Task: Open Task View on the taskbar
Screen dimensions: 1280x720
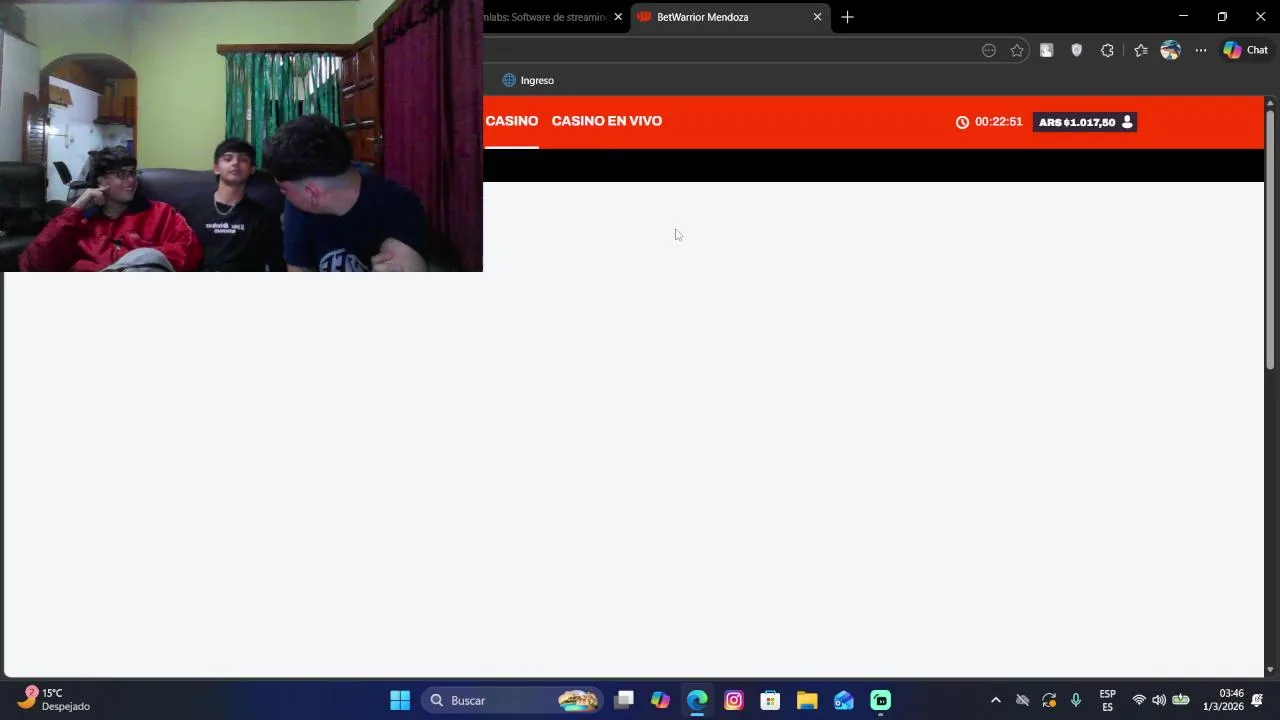Action: pos(624,700)
